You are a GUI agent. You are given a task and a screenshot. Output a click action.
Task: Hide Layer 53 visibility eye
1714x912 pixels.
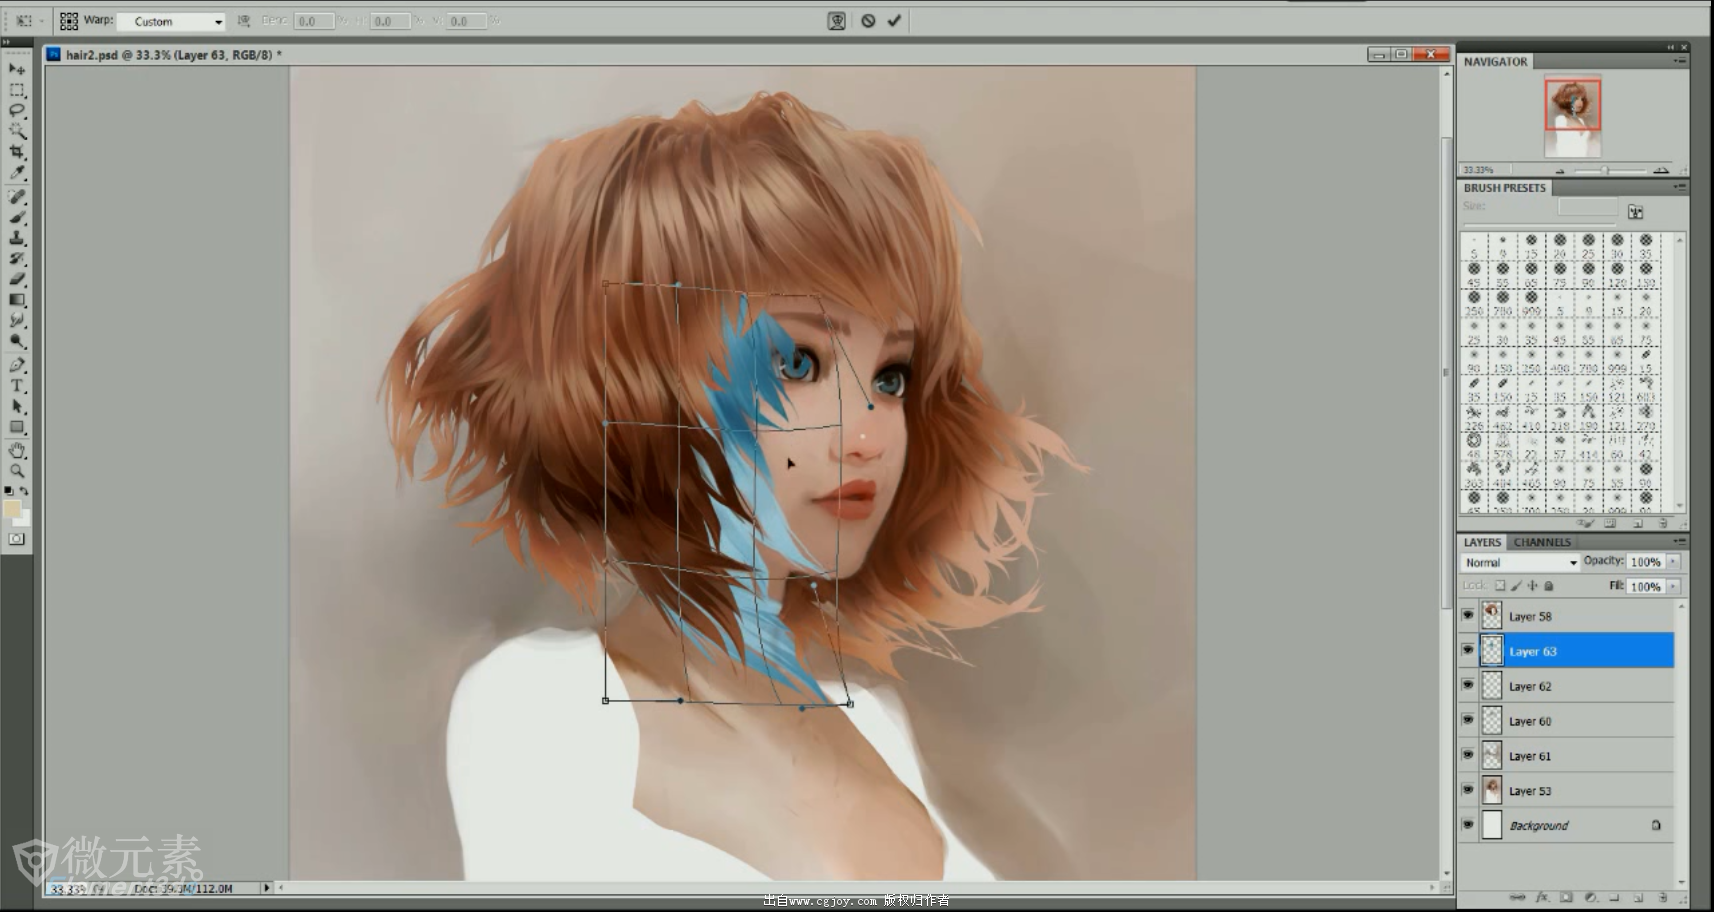(1467, 790)
